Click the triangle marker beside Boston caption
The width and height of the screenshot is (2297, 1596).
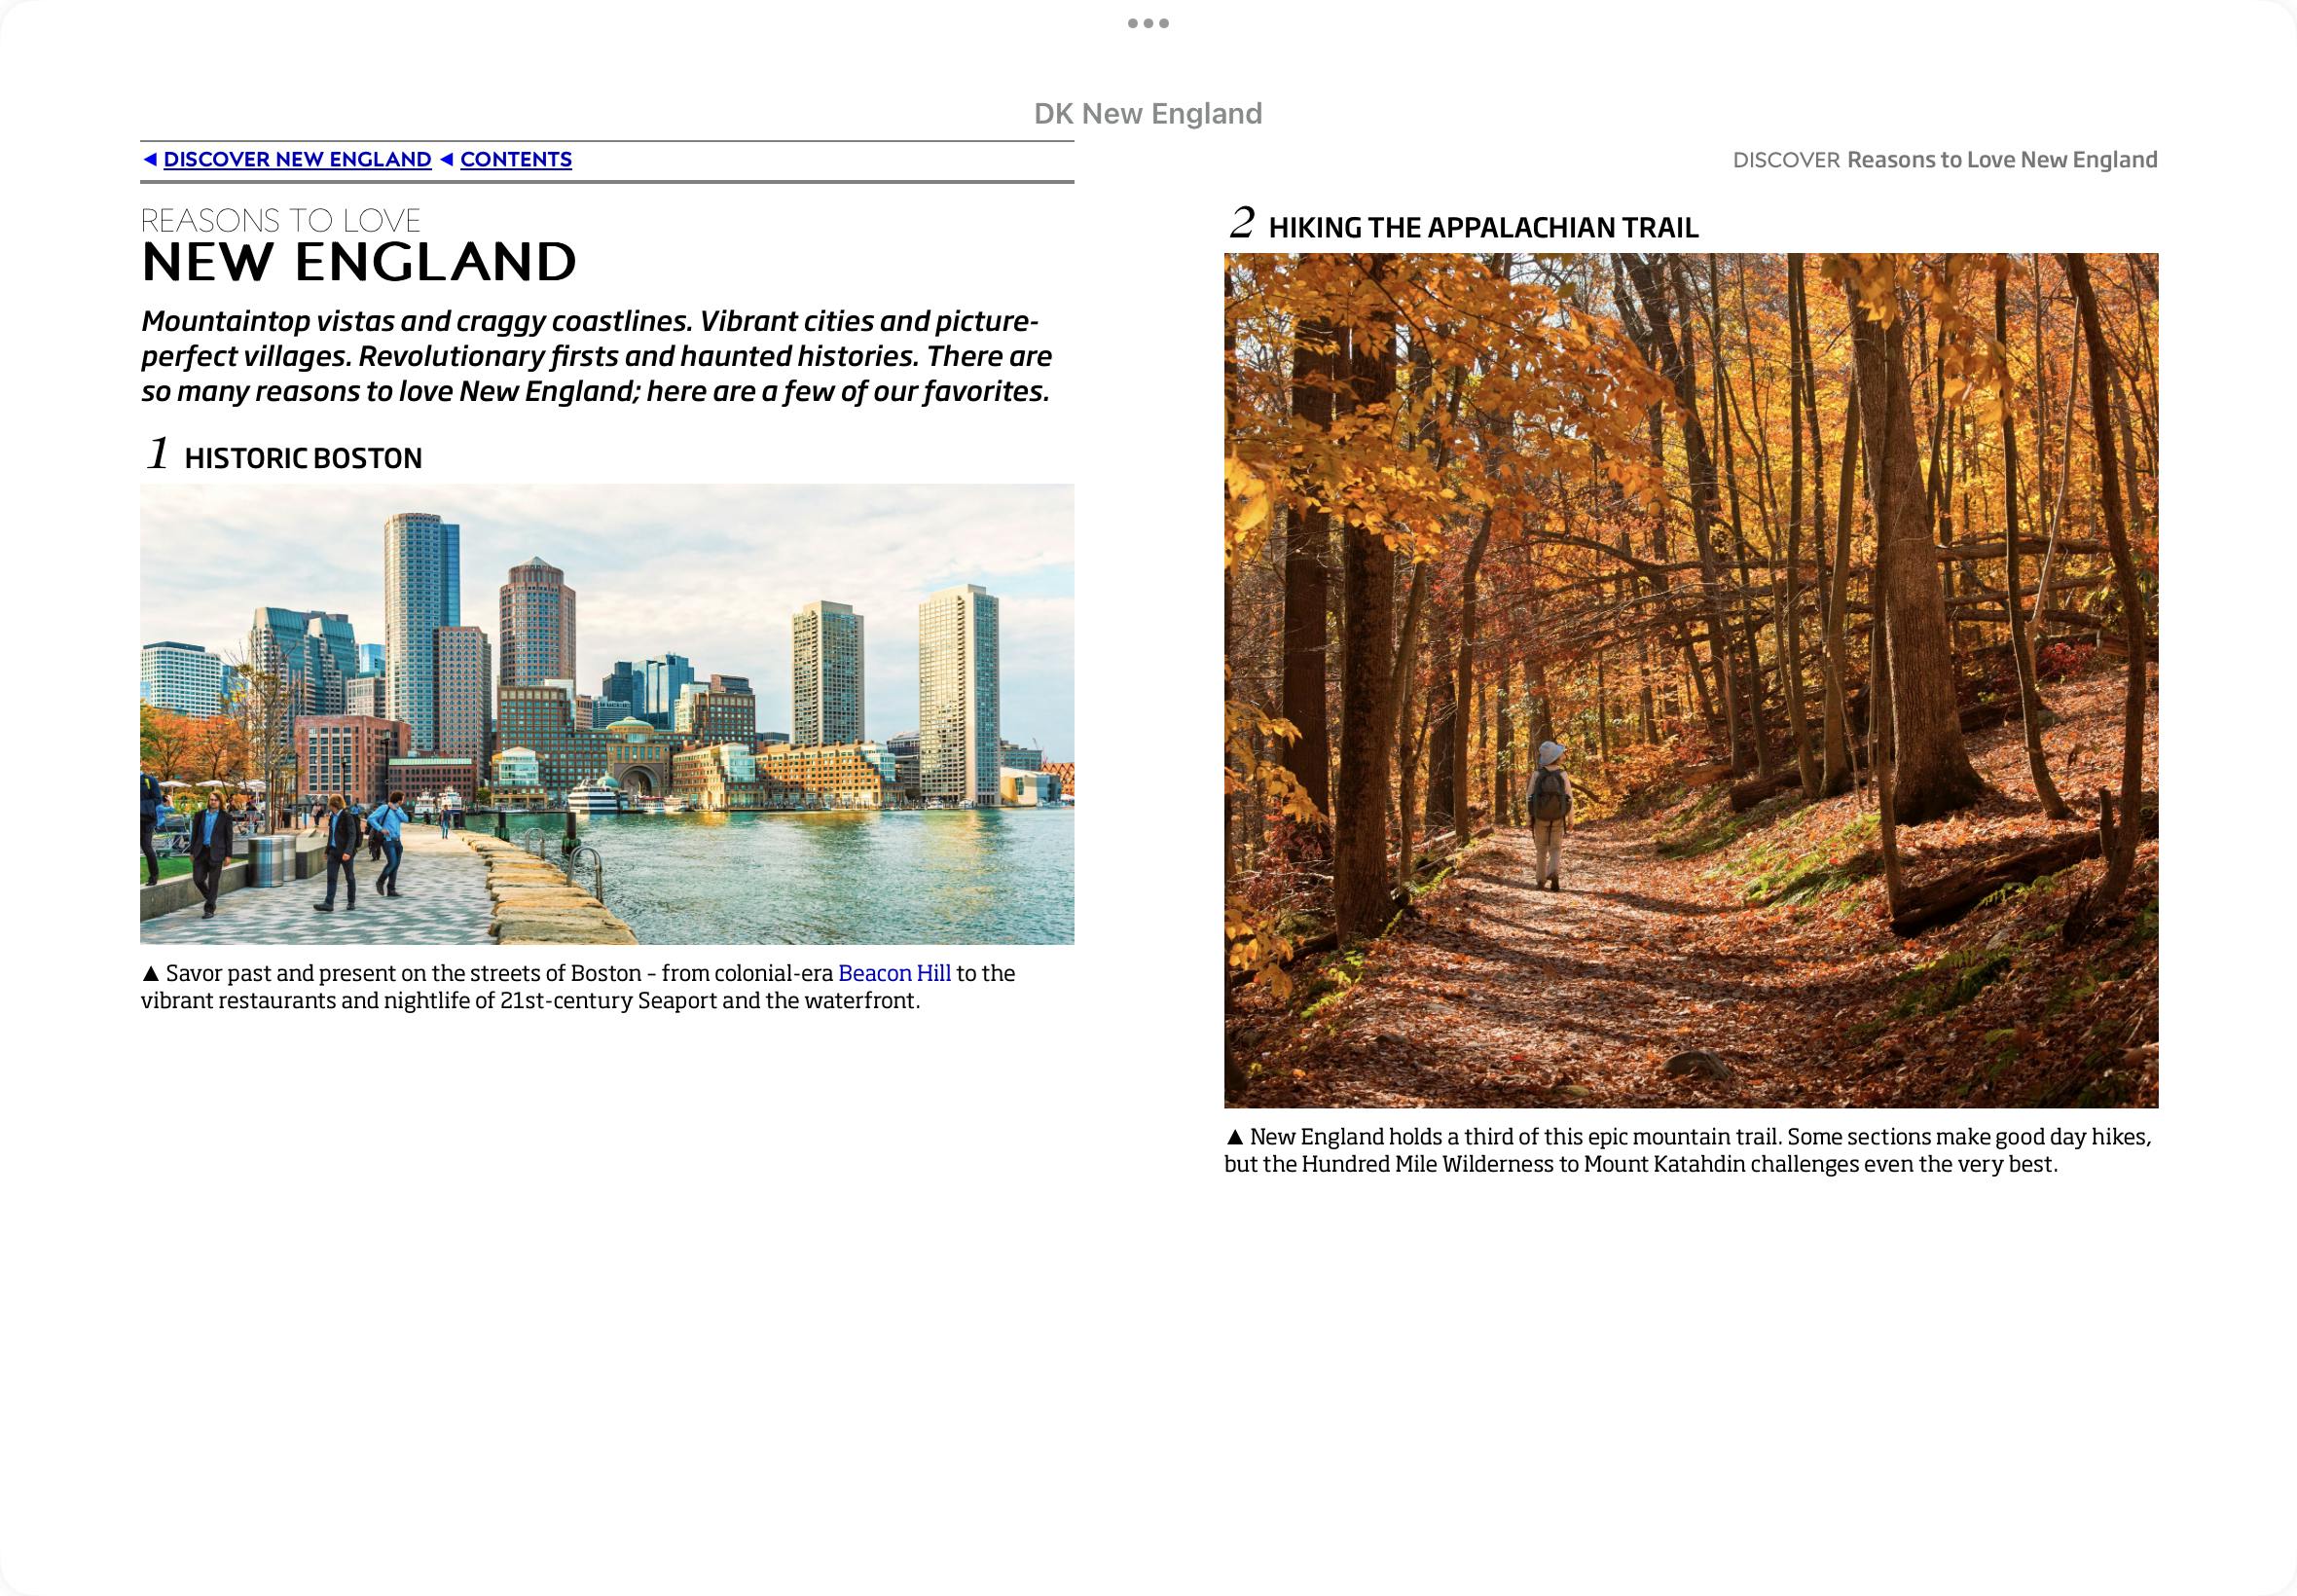tap(151, 973)
